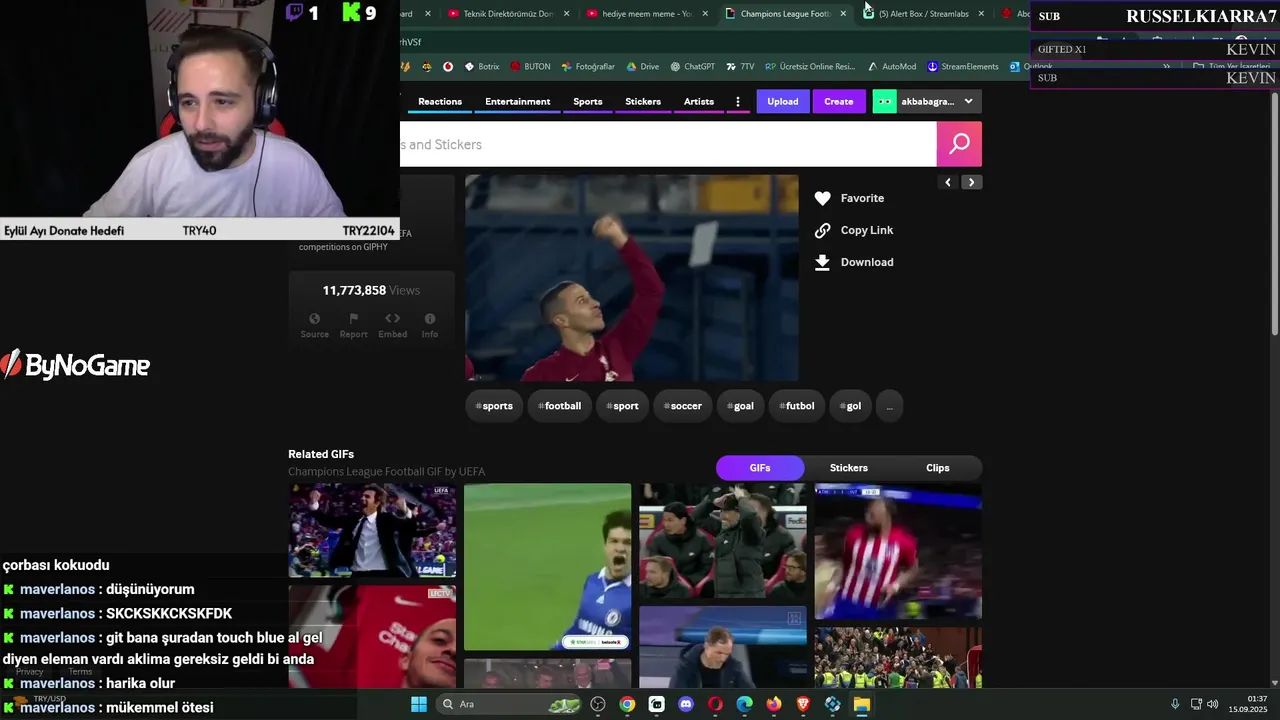Viewport: 1280px width, 720px height.
Task: Click the ChatGPT bookmark
Action: click(692, 67)
